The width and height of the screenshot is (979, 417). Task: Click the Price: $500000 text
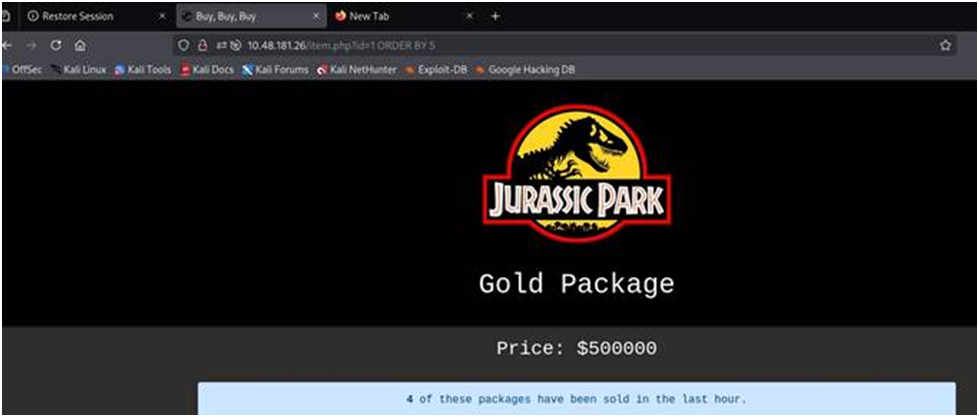576,348
